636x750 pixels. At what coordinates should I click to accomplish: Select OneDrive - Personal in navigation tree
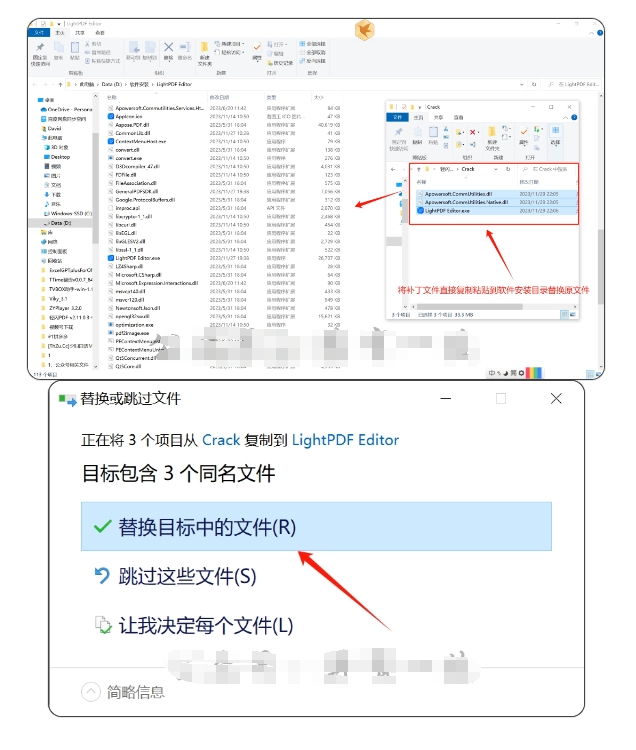pos(66,110)
